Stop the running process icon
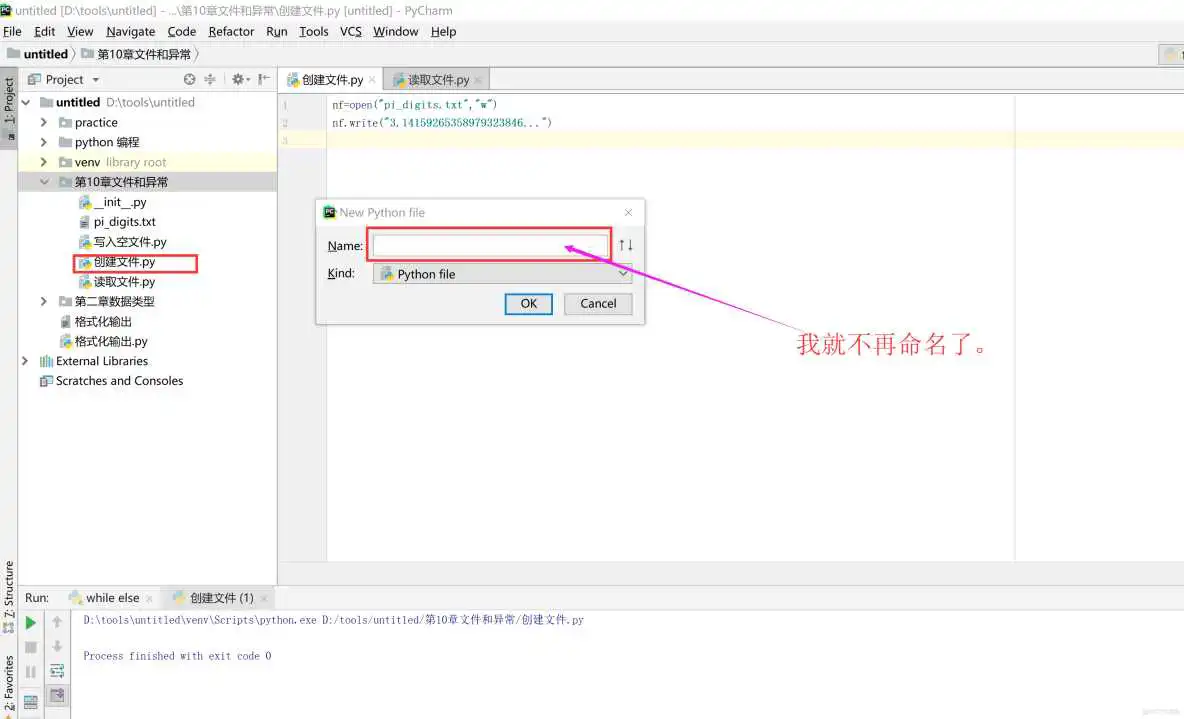1184x719 pixels. click(30, 646)
